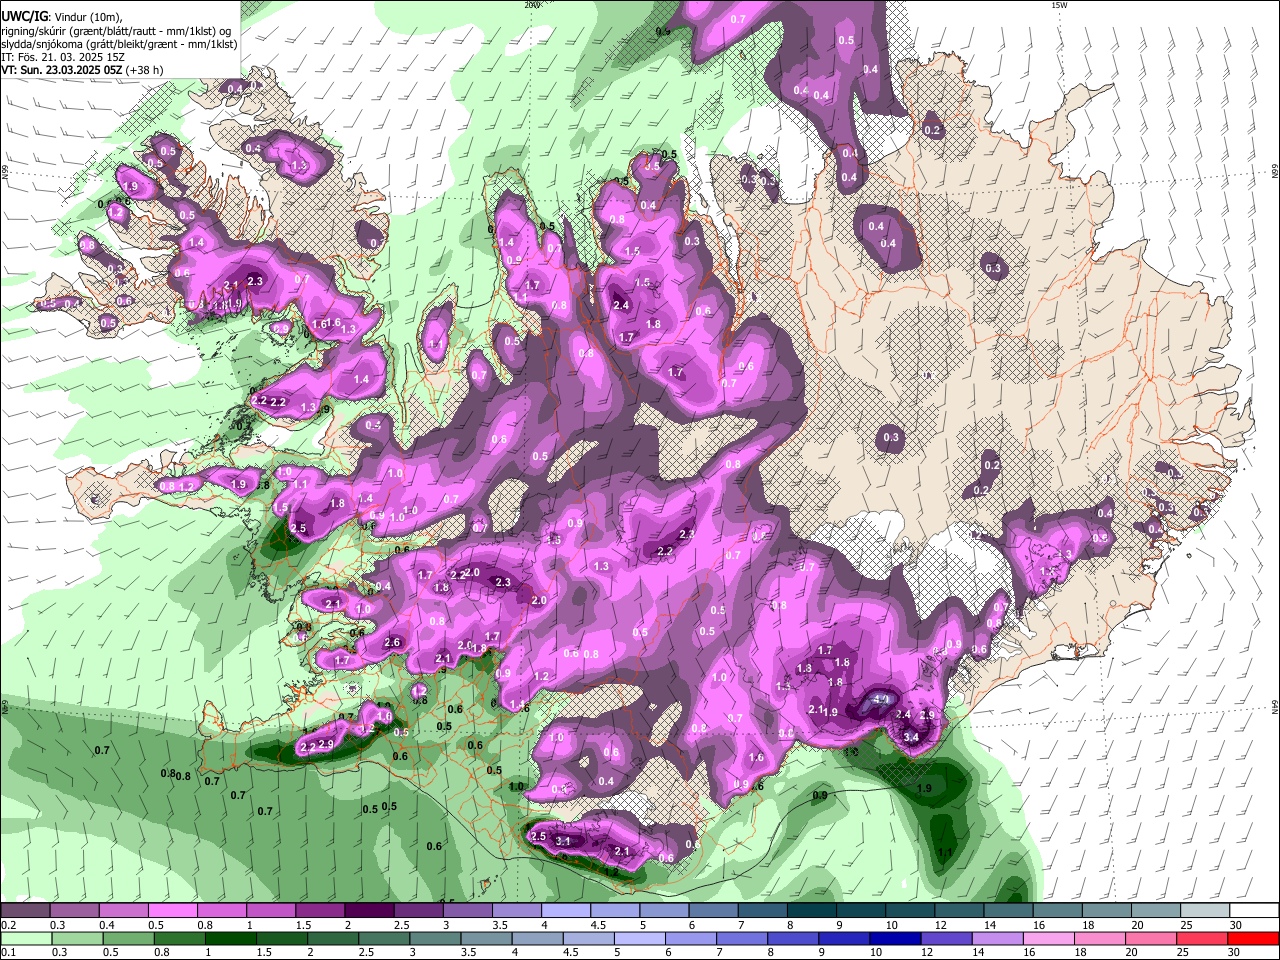Select the dark mauve 0.2 swatch in snowfall scale
Screen dimensions: 1280x960
[x=25, y=911]
